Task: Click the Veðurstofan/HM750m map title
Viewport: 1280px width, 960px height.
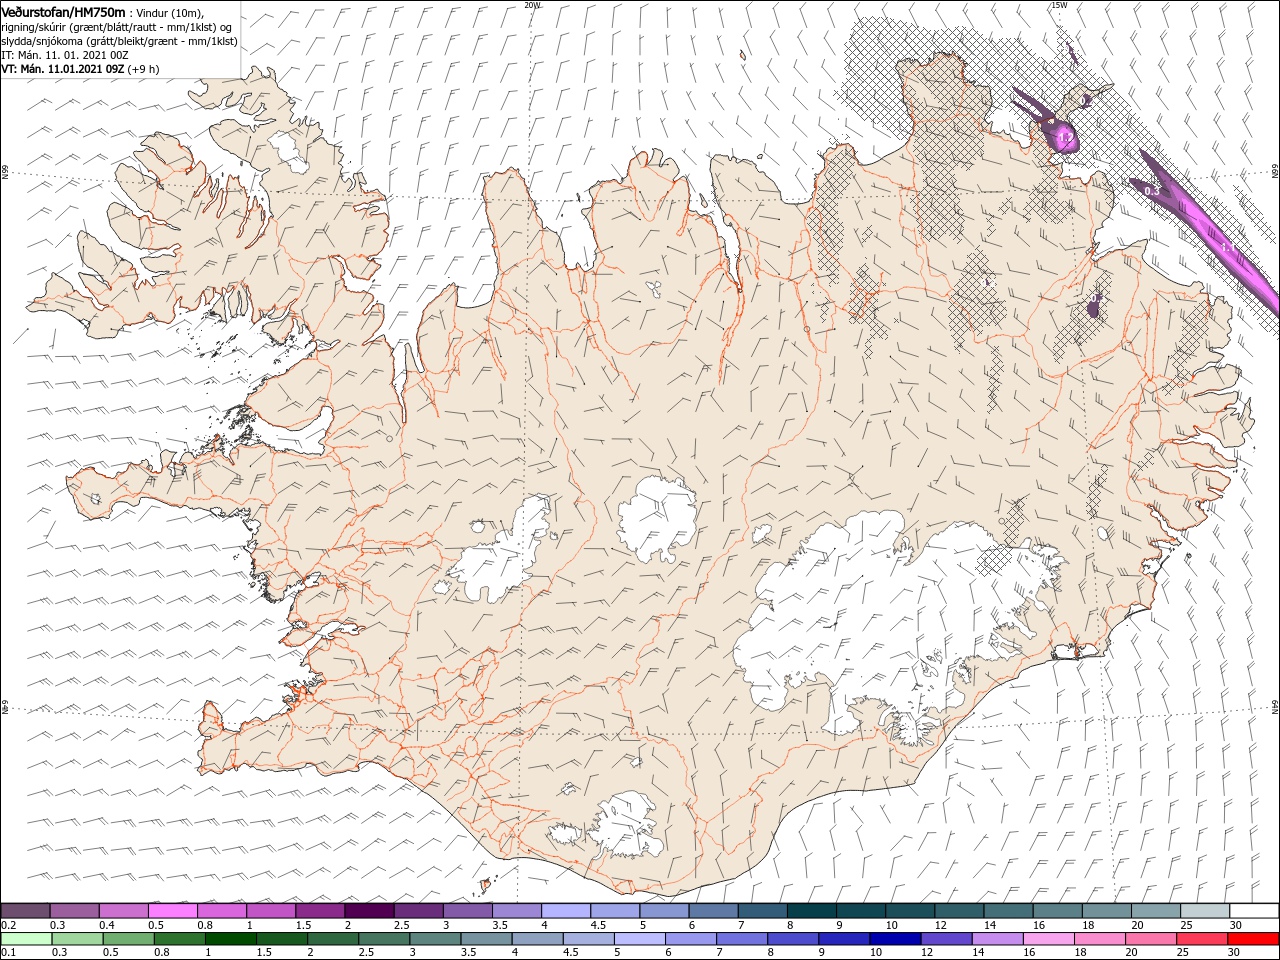Action: tap(63, 12)
